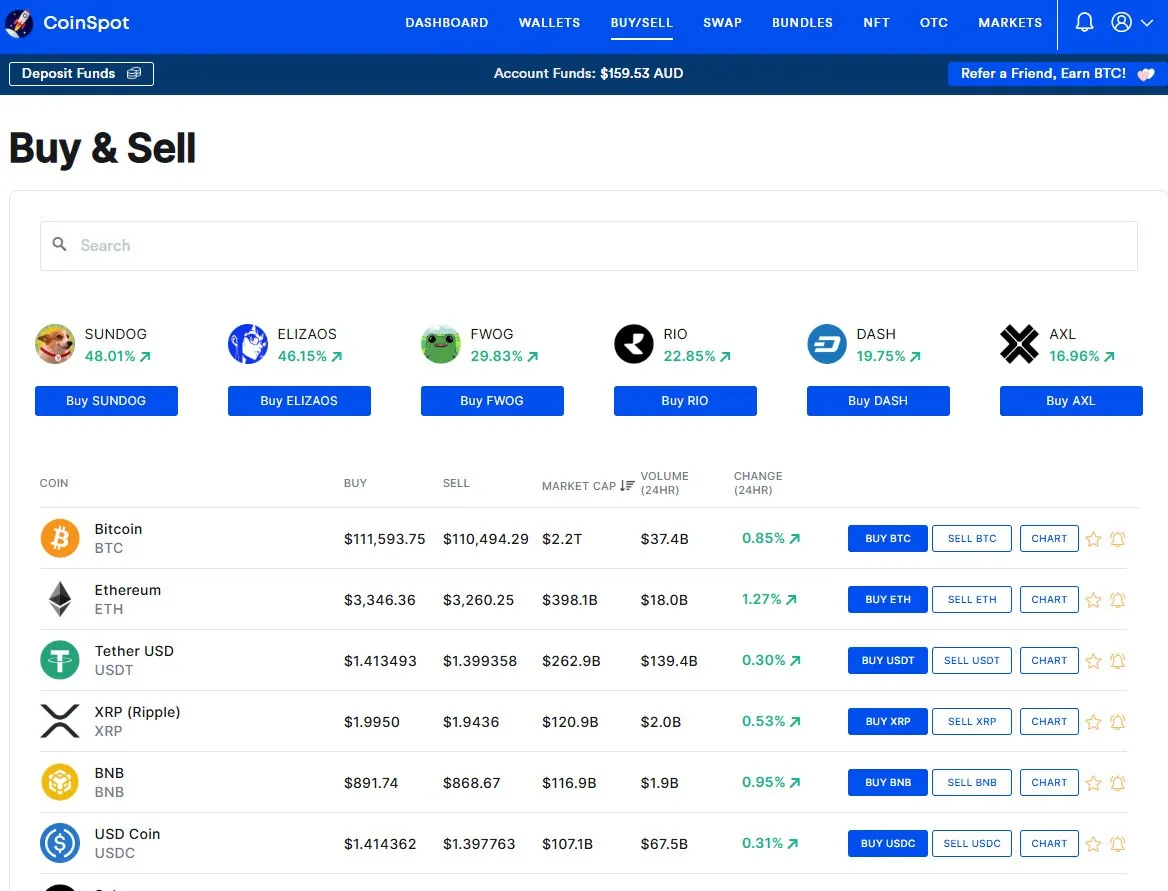1168x891 pixels.
Task: Click the CoinSpot rocket logo
Action: 19,23
